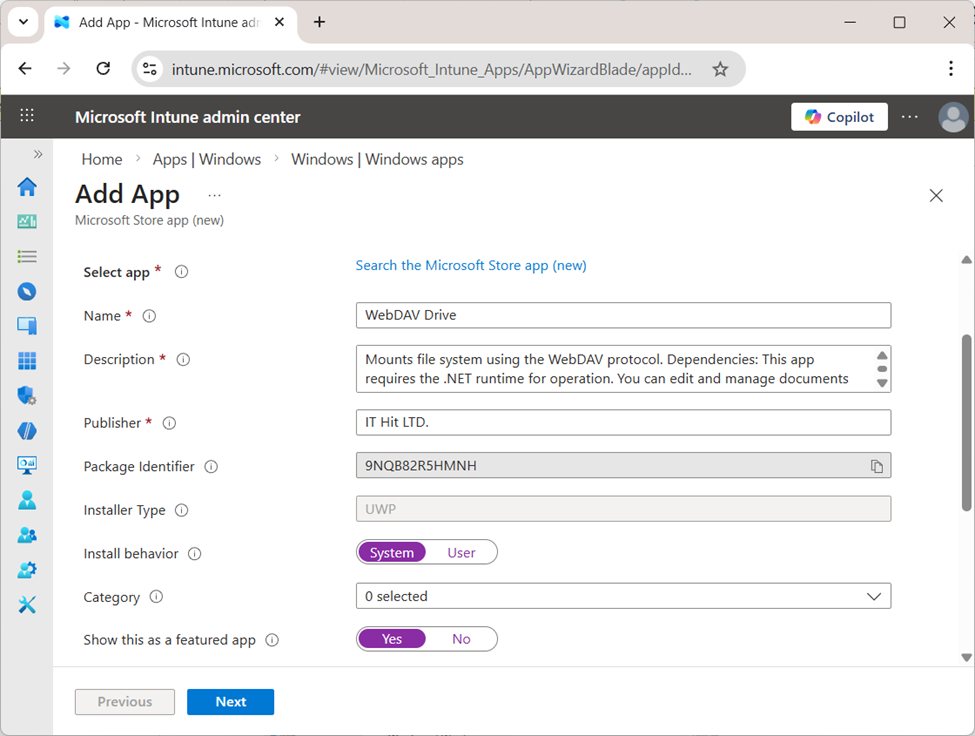Screen dimensions: 975x736
Task: Open the ellipsis menu beside the Copilot button
Action: 909,117
